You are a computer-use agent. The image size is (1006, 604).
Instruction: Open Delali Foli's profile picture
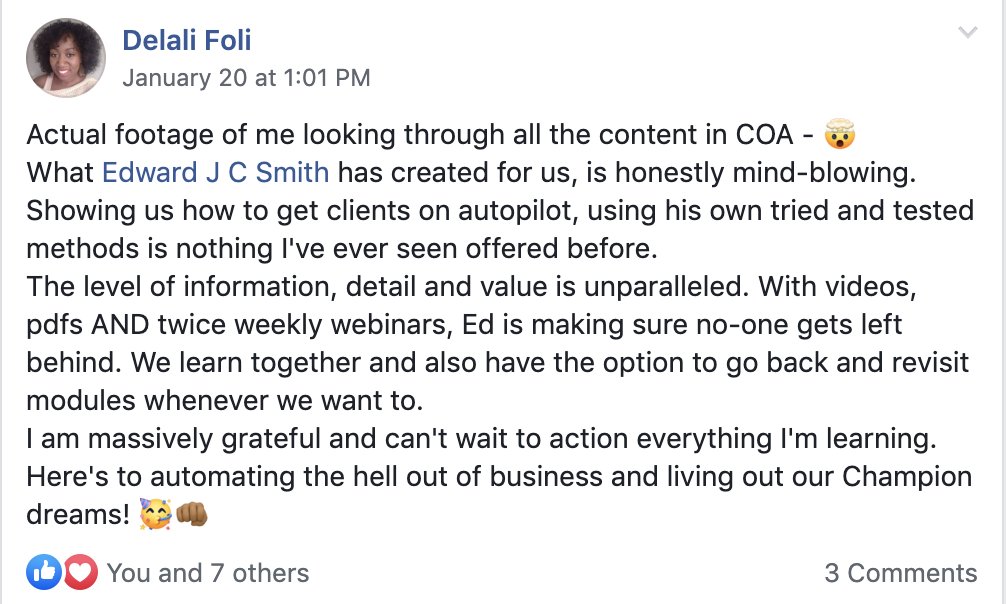[67, 59]
